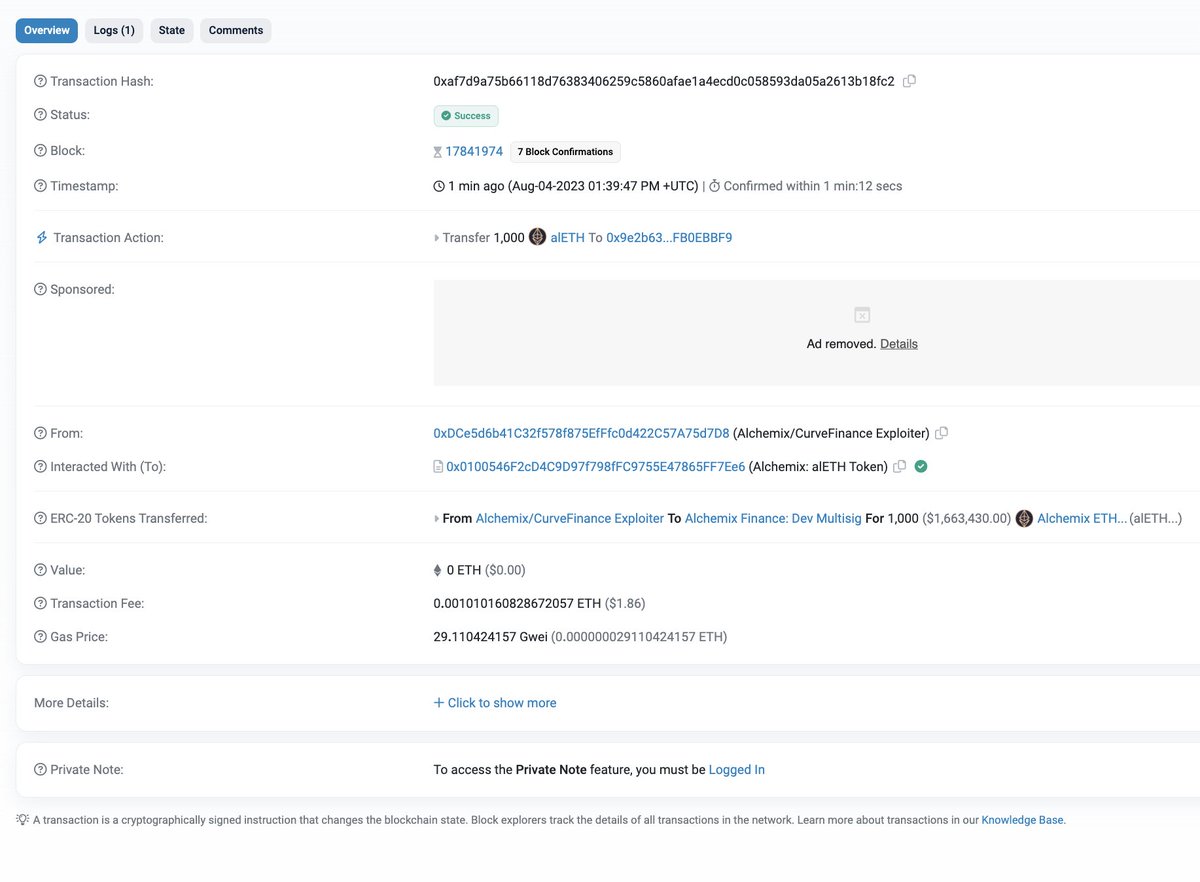Image resolution: width=1200 pixels, height=882 pixels.
Task: Copy the transaction hash to clipboard
Action: (909, 81)
